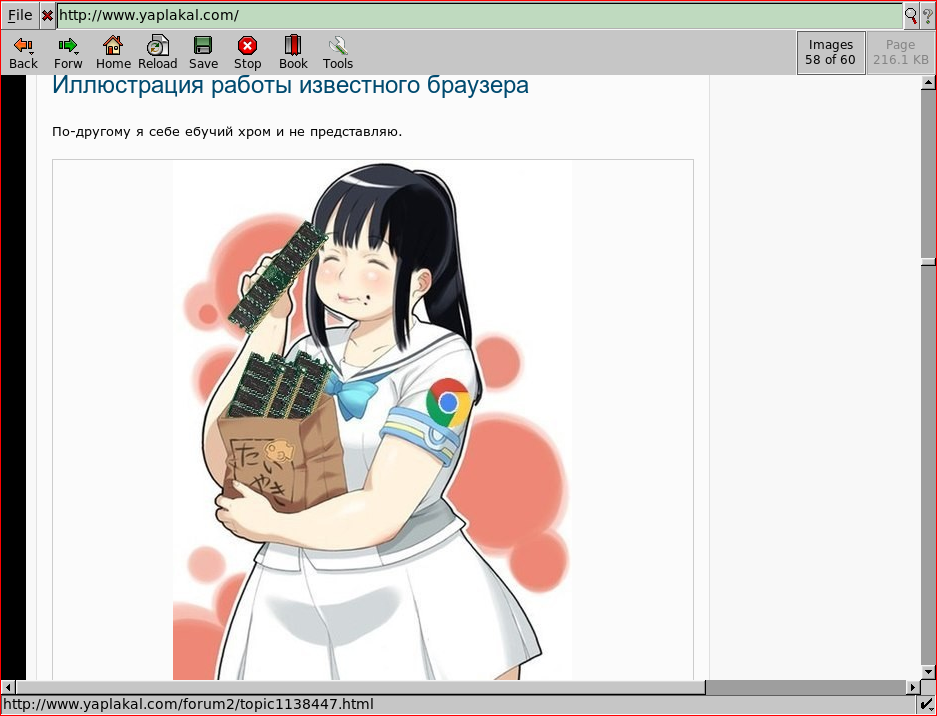937x716 pixels.
Task: Go back using the Back arrow
Action: click(23, 53)
